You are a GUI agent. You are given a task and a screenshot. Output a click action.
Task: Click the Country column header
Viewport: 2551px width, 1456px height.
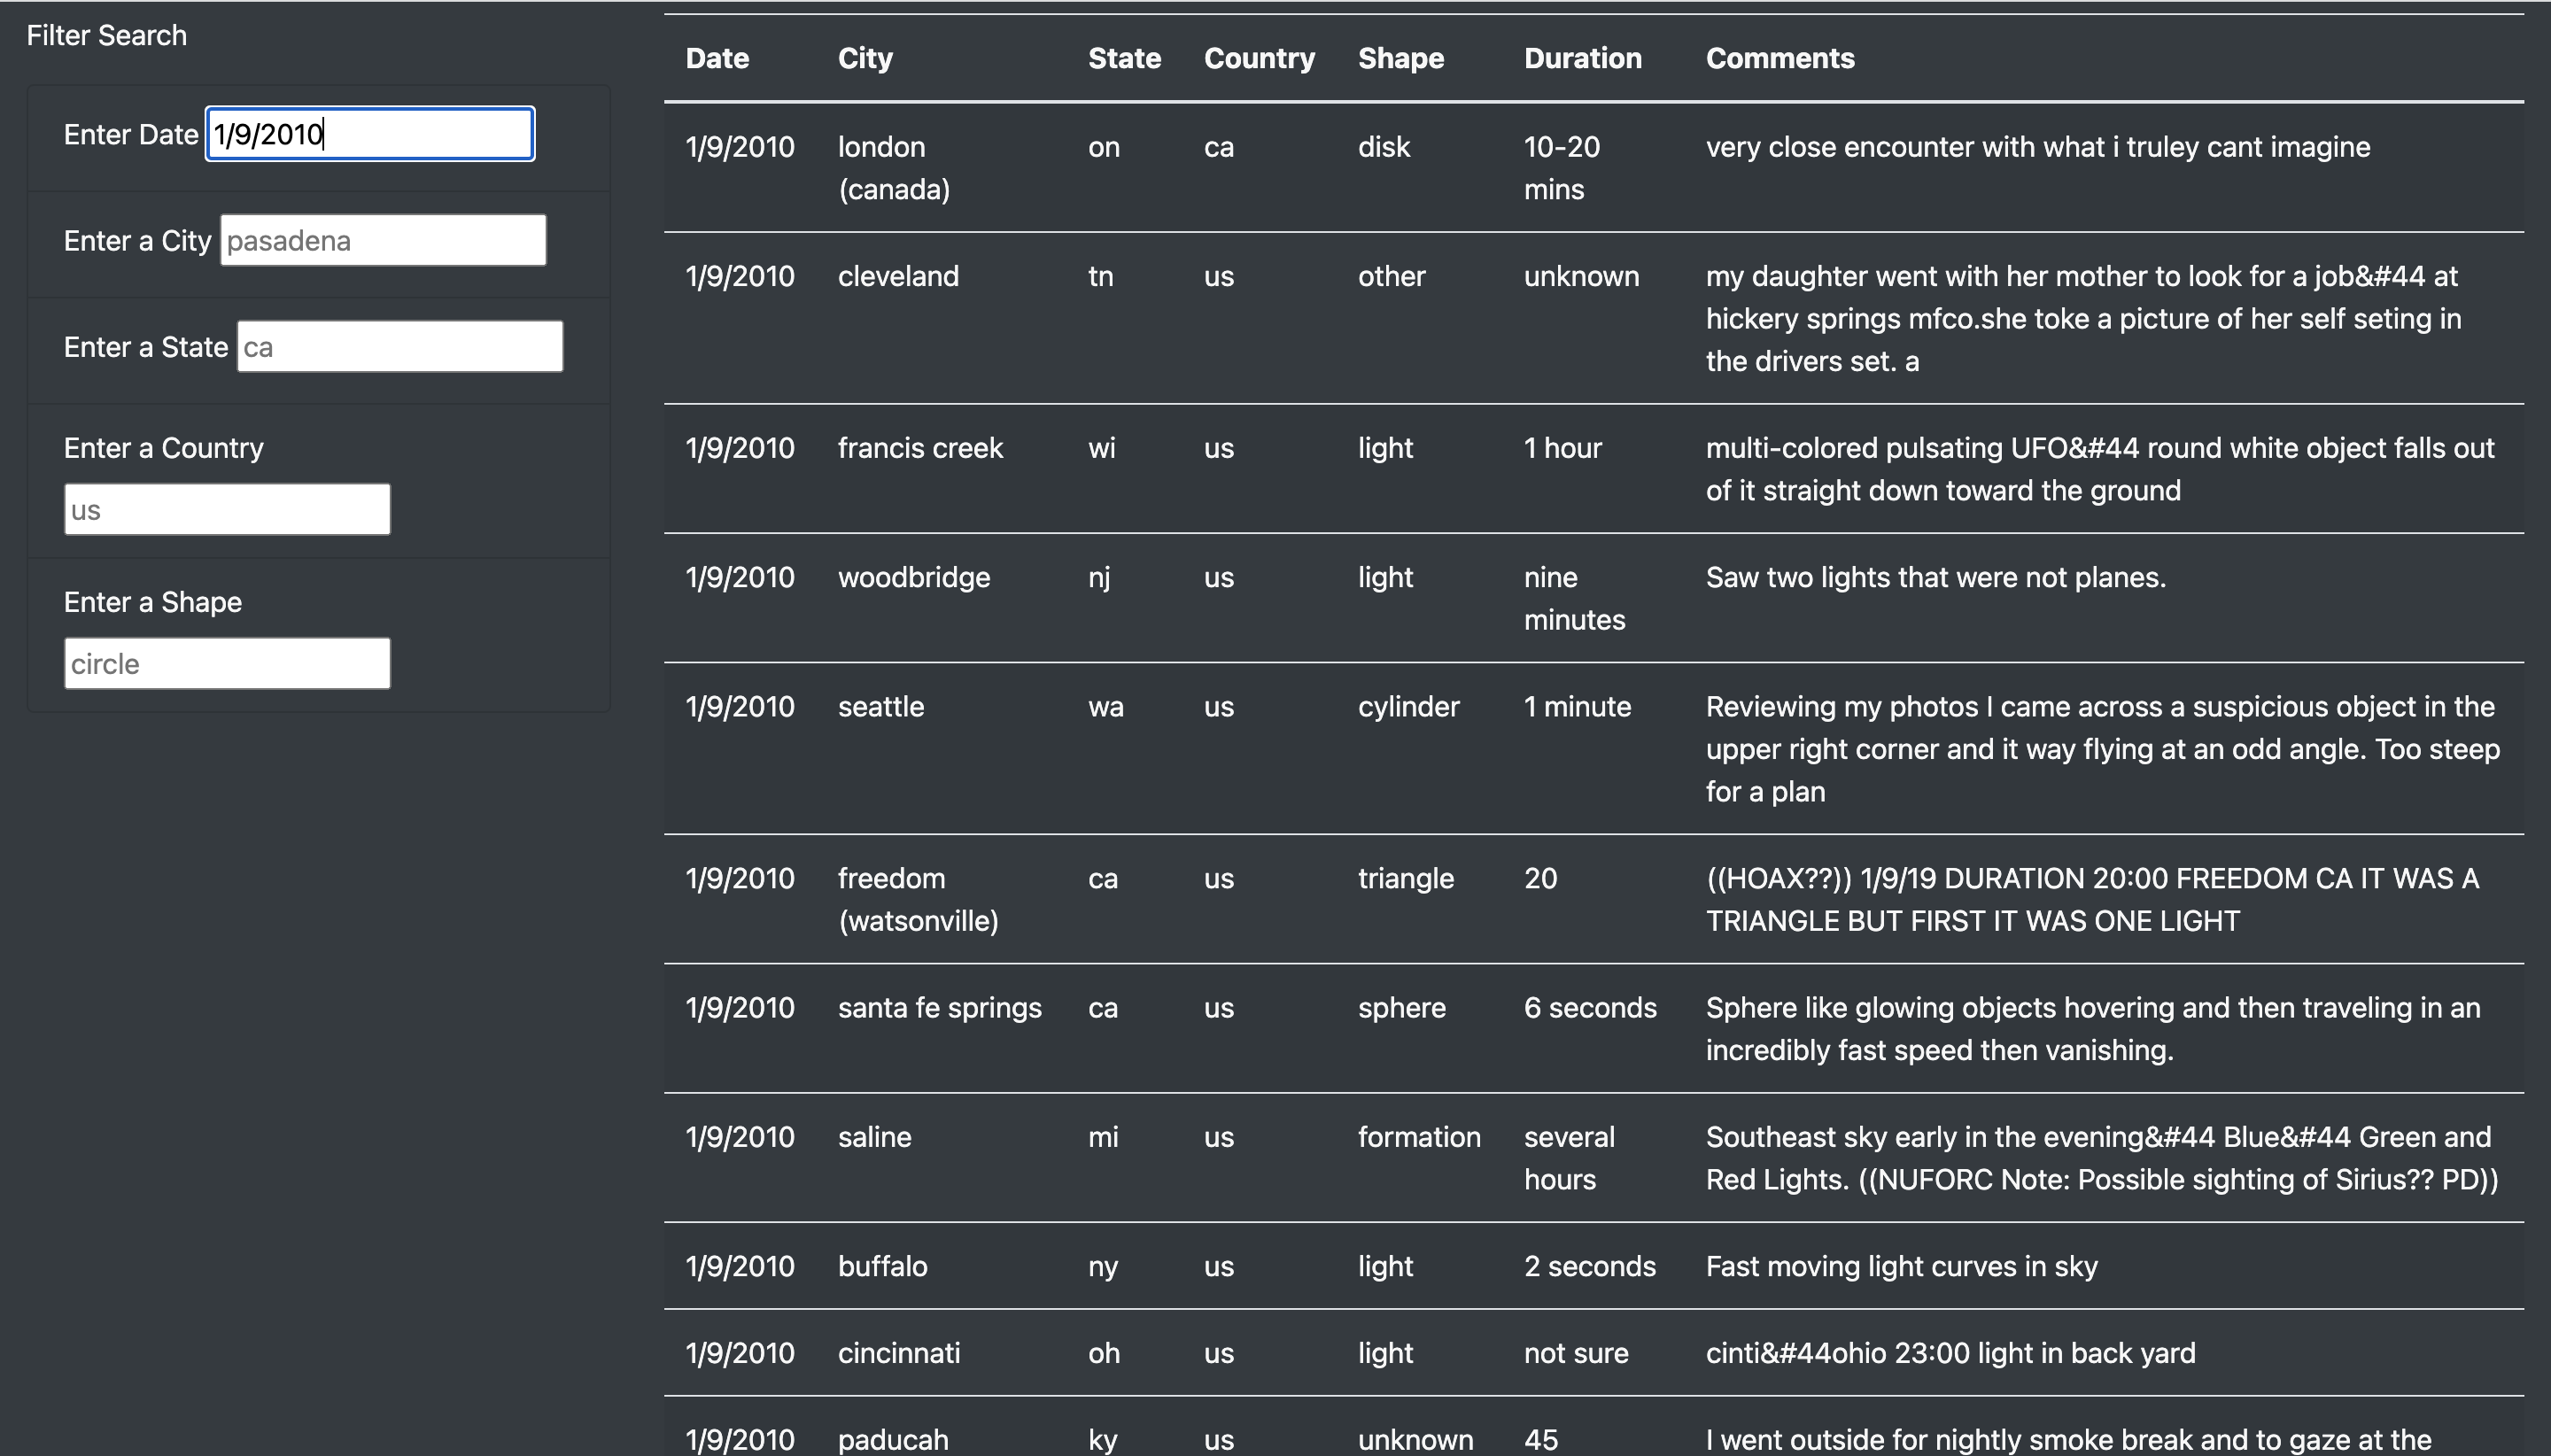tap(1259, 58)
